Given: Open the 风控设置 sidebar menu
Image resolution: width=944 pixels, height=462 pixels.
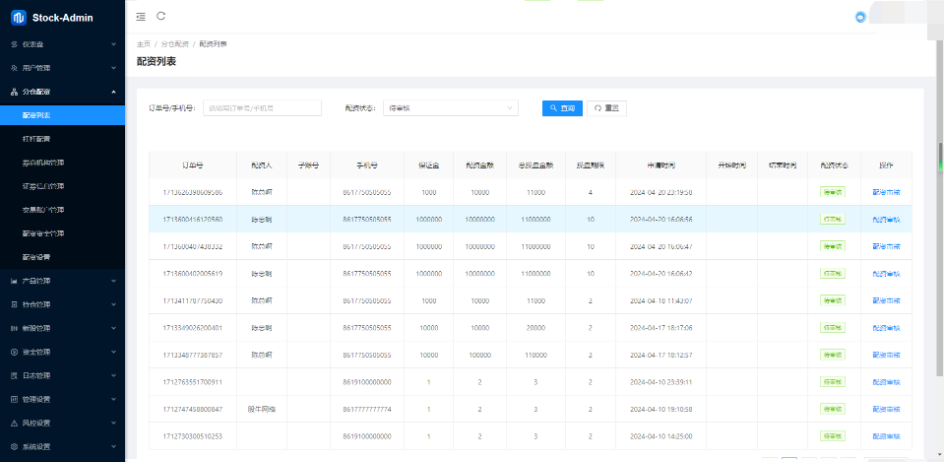Looking at the screenshot, I should coord(63,423).
